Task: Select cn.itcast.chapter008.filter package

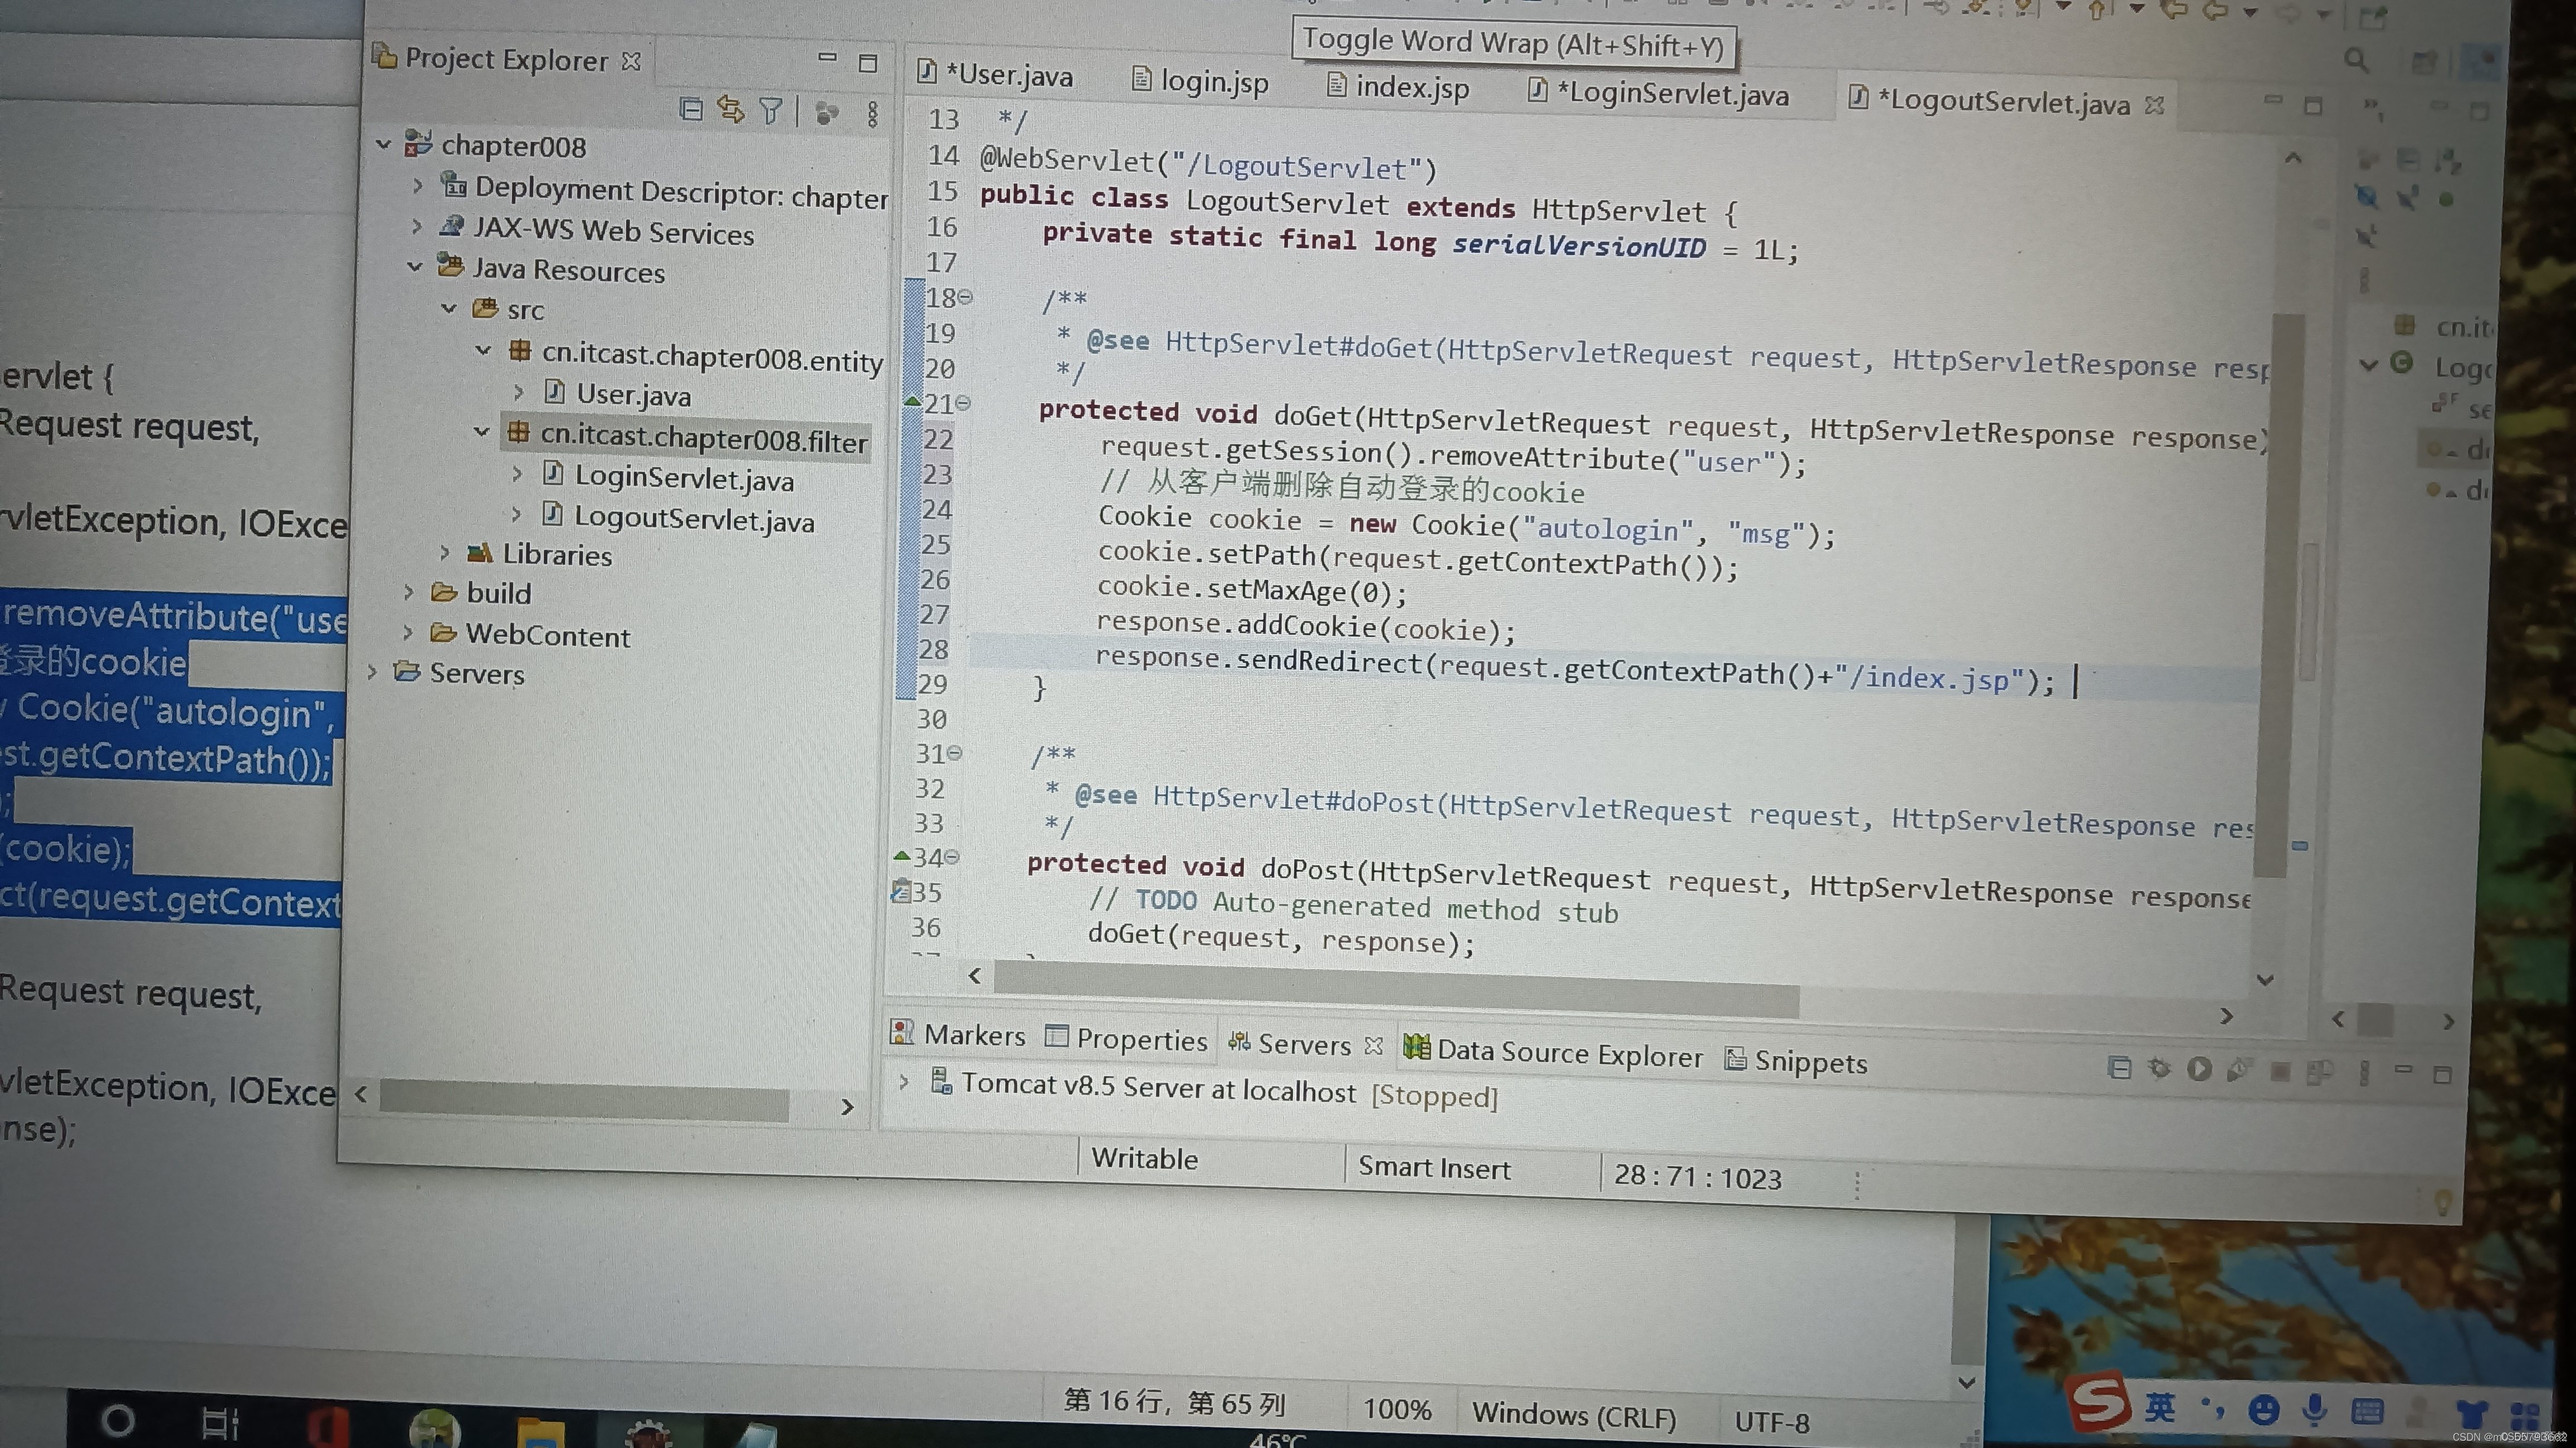Action: tap(688, 438)
